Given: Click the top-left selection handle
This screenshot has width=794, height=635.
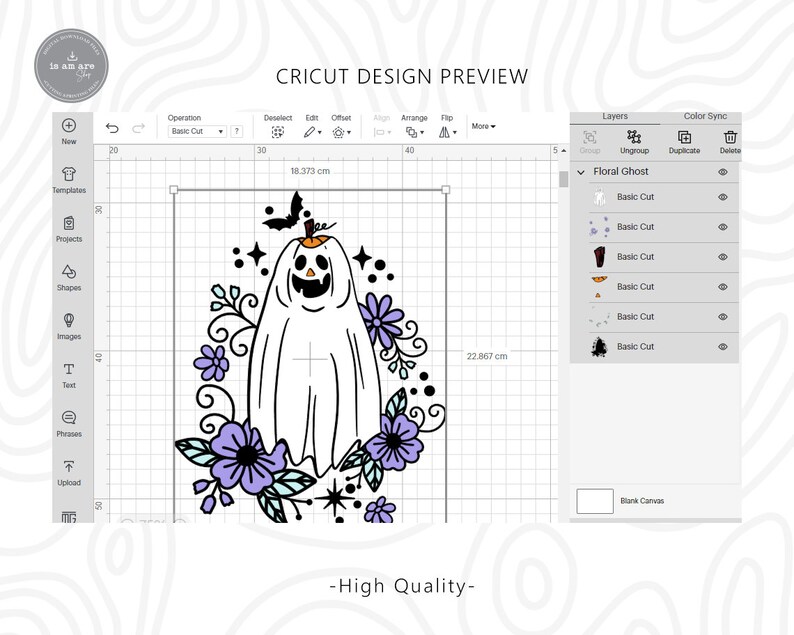Looking at the screenshot, I should click(x=174, y=189).
